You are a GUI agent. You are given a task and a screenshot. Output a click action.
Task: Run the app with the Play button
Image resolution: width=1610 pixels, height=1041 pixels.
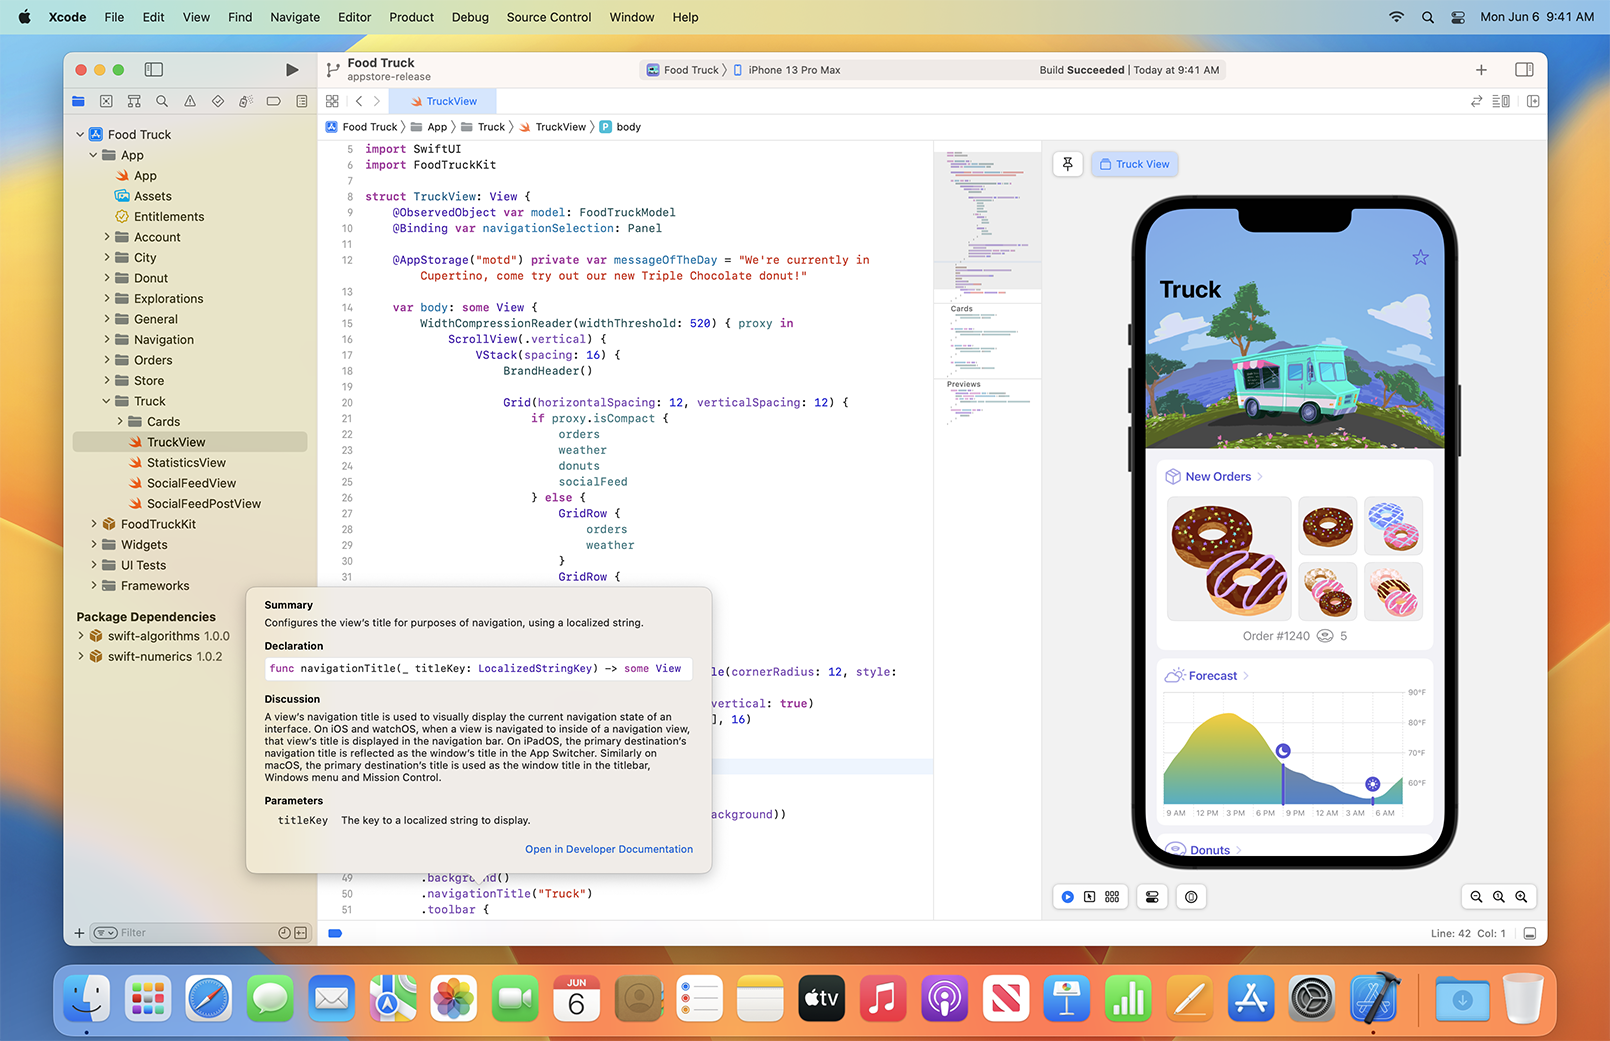291,70
